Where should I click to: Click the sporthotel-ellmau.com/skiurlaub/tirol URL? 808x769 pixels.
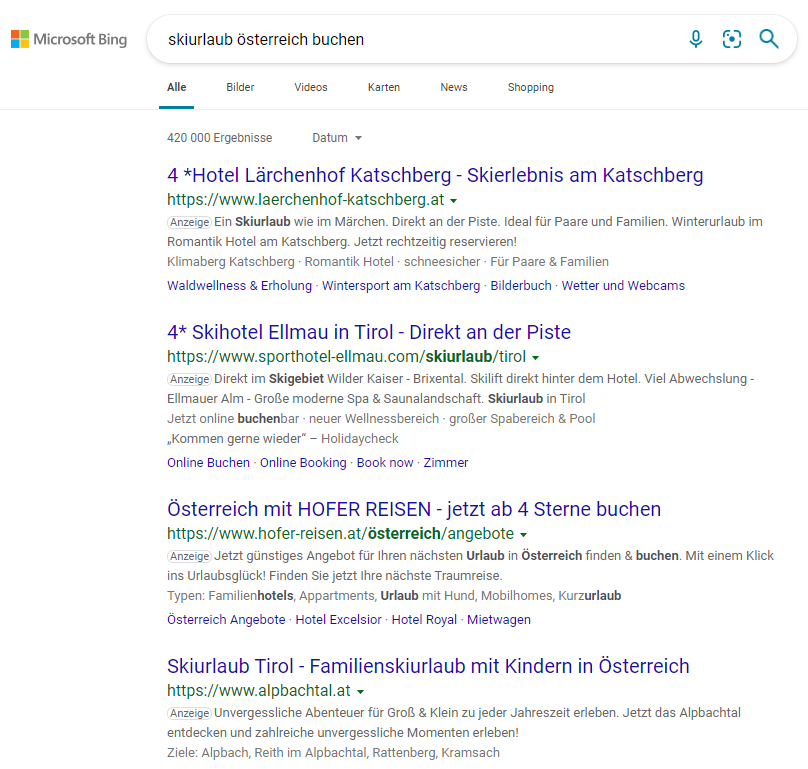[x=346, y=357]
